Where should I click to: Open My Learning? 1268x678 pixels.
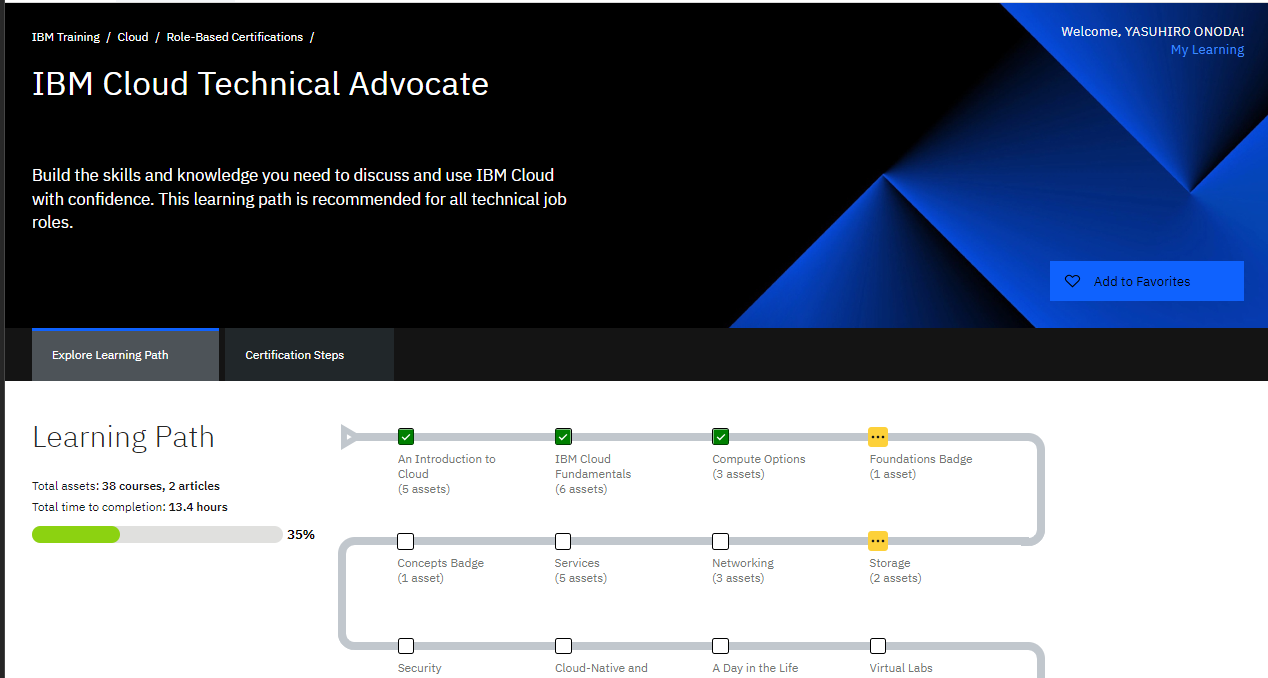click(x=1207, y=49)
